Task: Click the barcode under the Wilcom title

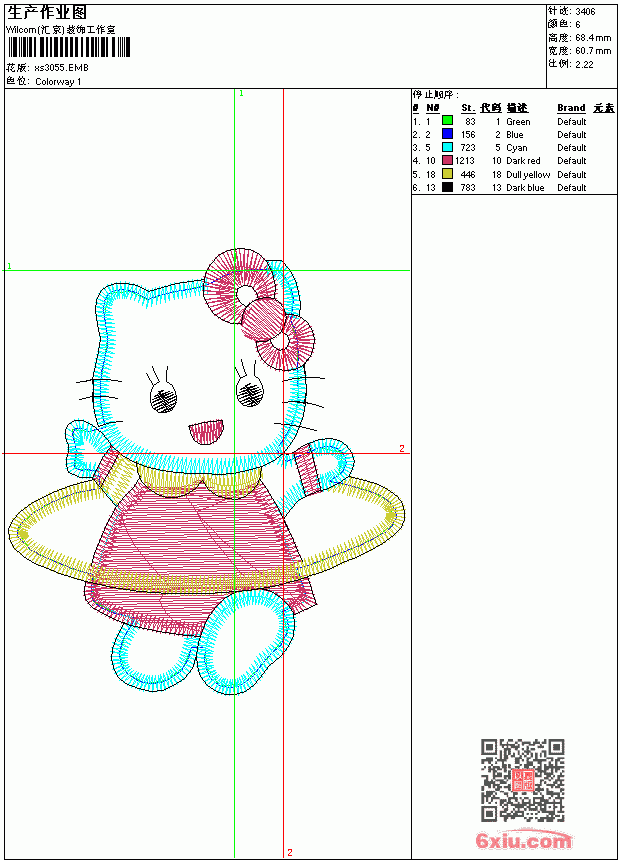Action: click(69, 47)
